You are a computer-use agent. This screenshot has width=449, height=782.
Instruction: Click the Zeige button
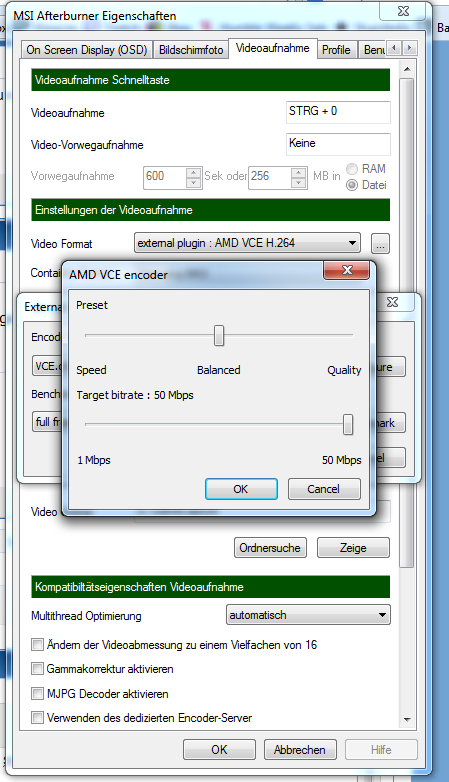353,548
